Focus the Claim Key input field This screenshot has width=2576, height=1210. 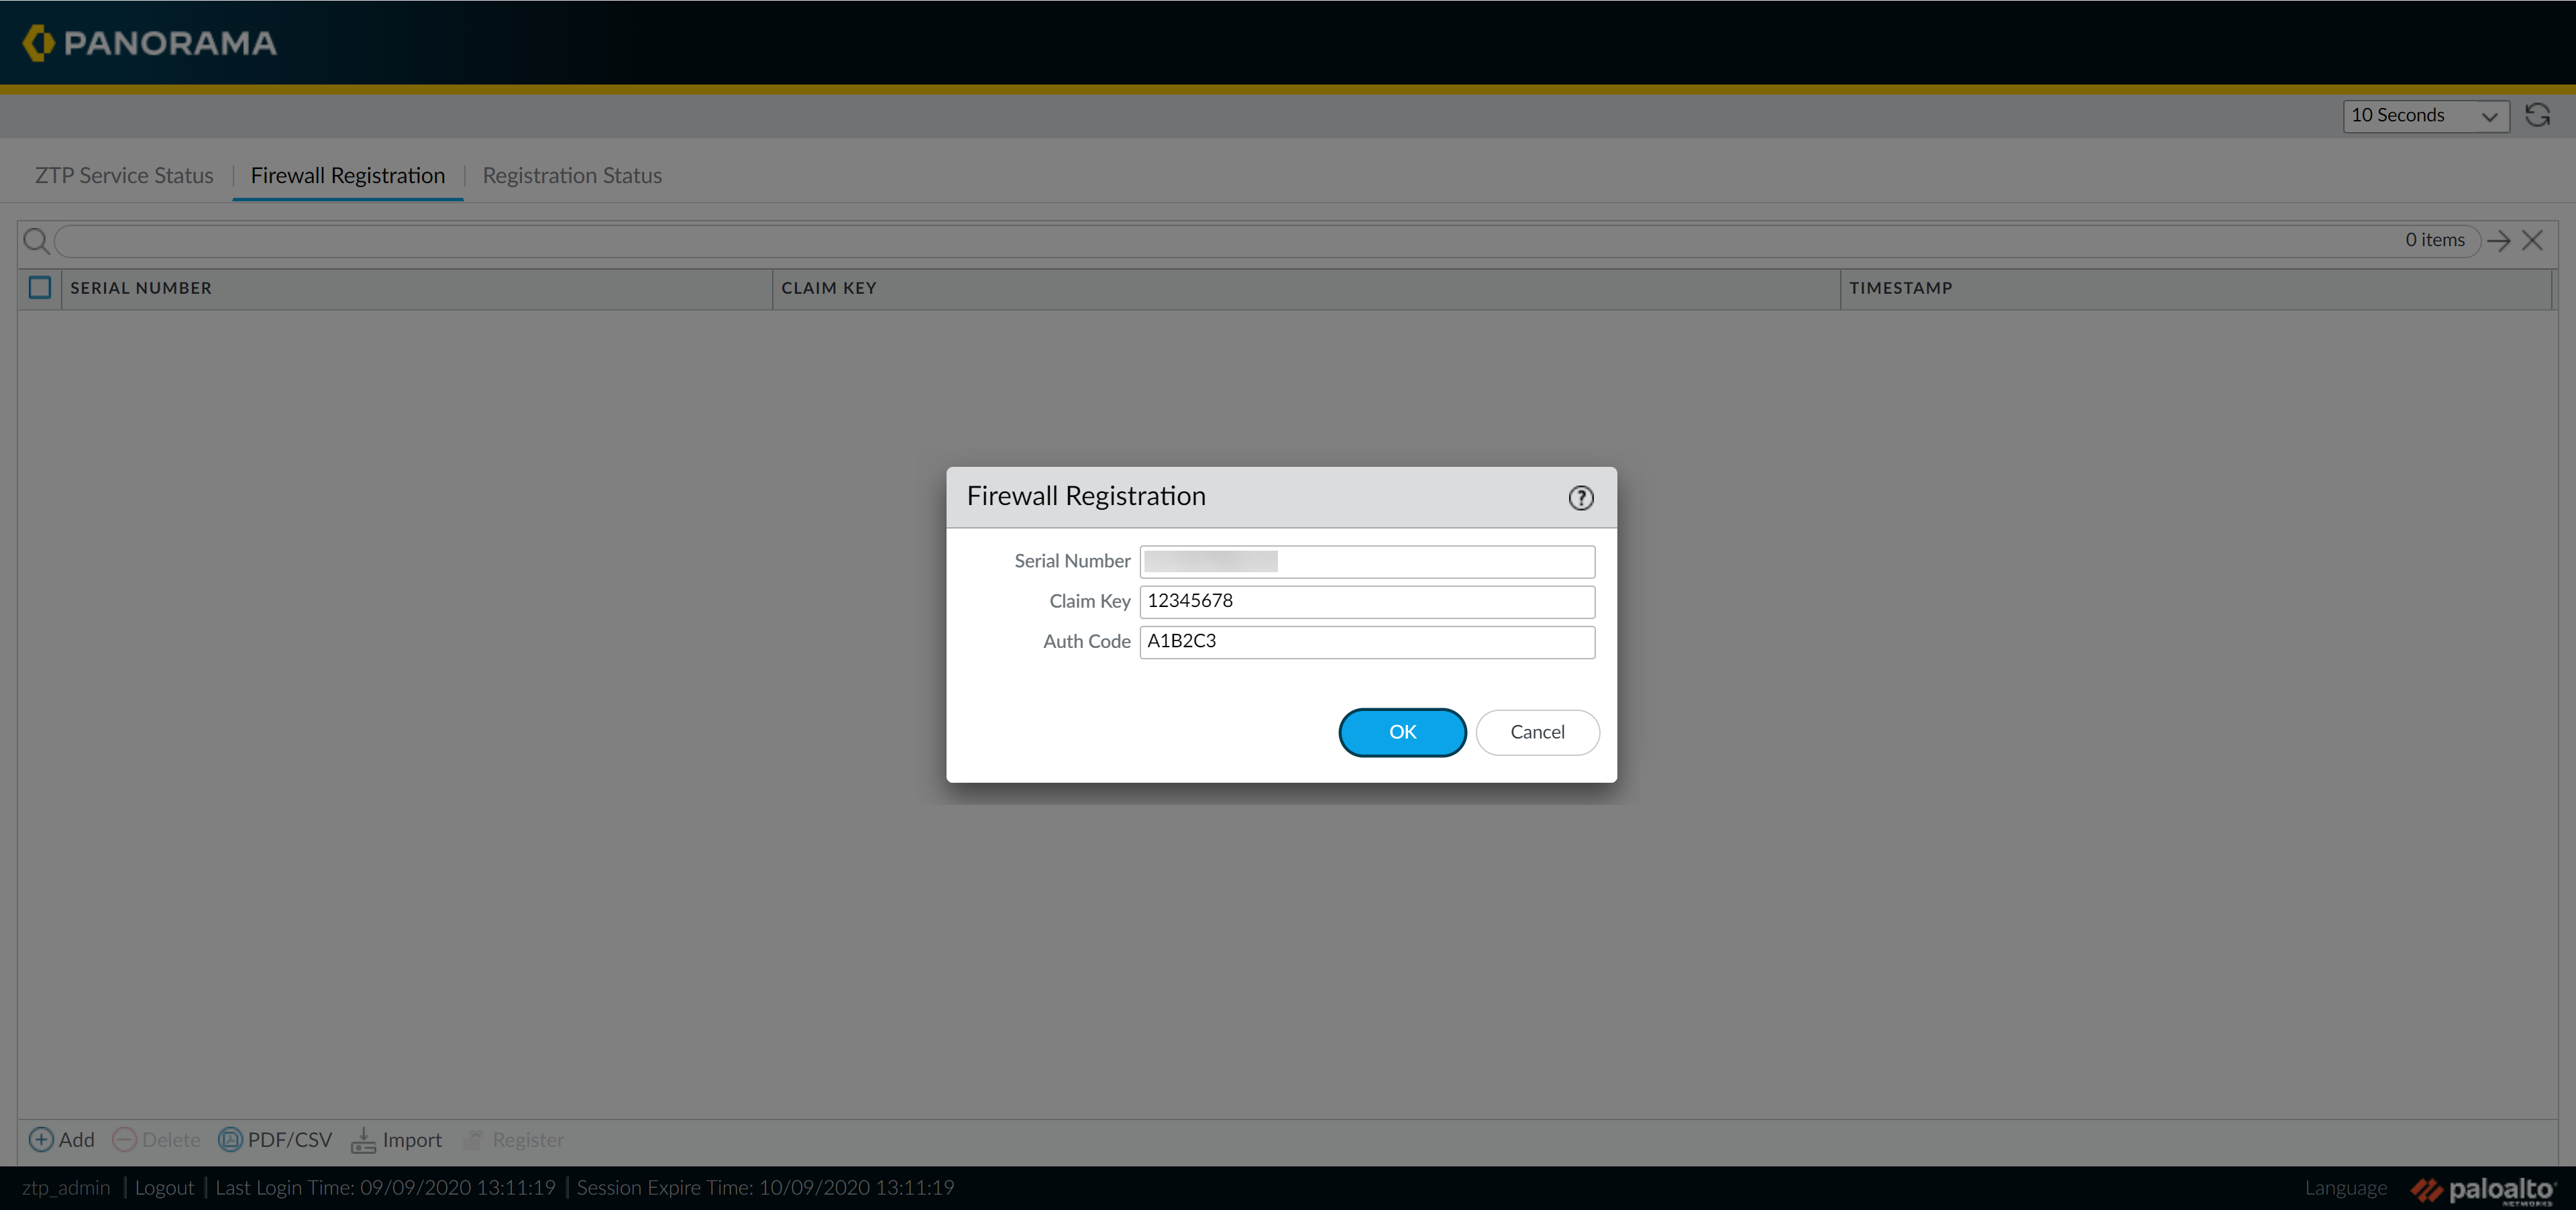click(x=1366, y=601)
